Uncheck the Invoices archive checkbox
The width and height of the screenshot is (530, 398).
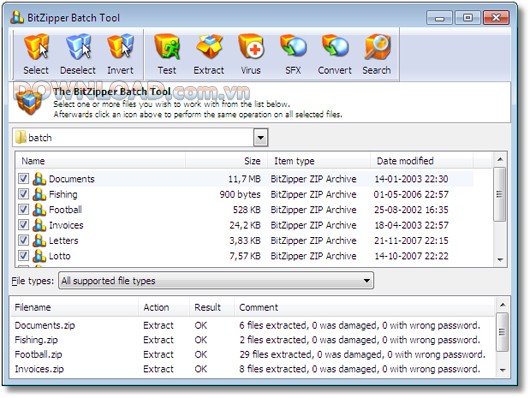pyautogui.click(x=23, y=225)
